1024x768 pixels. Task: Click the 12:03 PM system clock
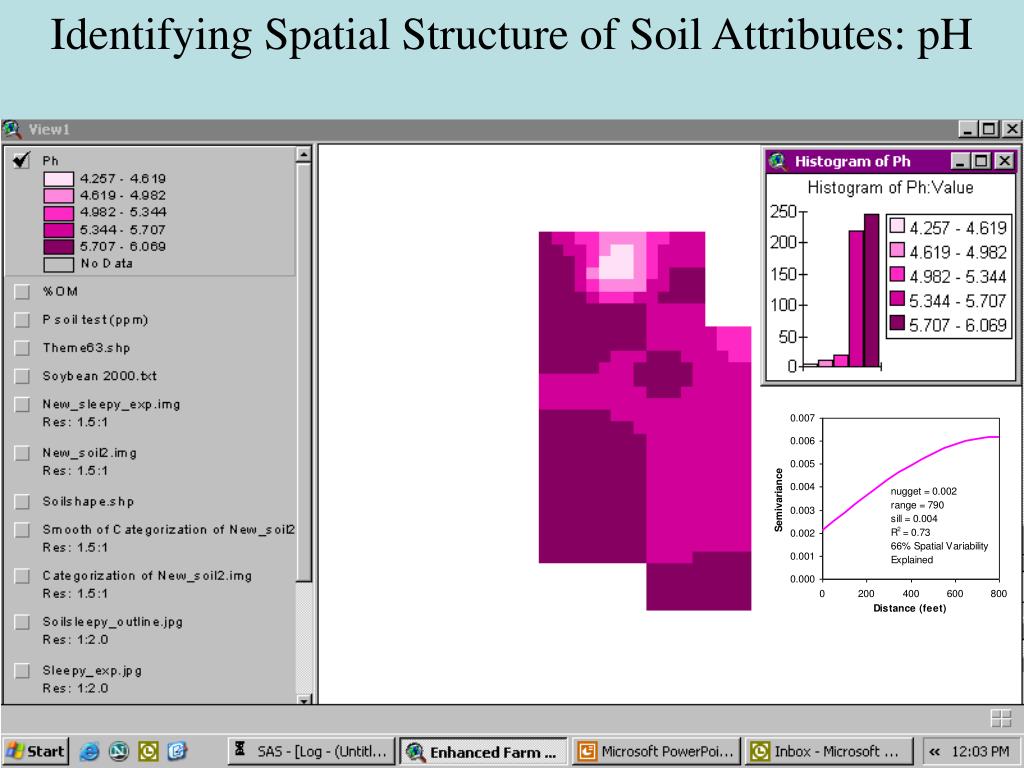[980, 752]
